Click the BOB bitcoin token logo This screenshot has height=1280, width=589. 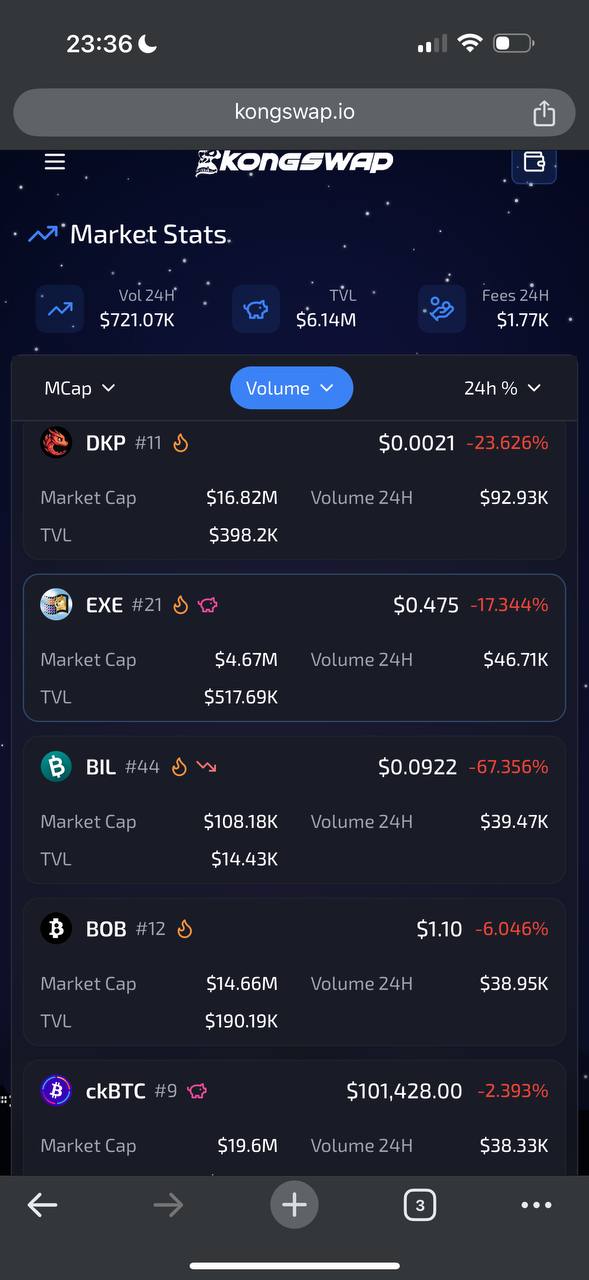56,928
